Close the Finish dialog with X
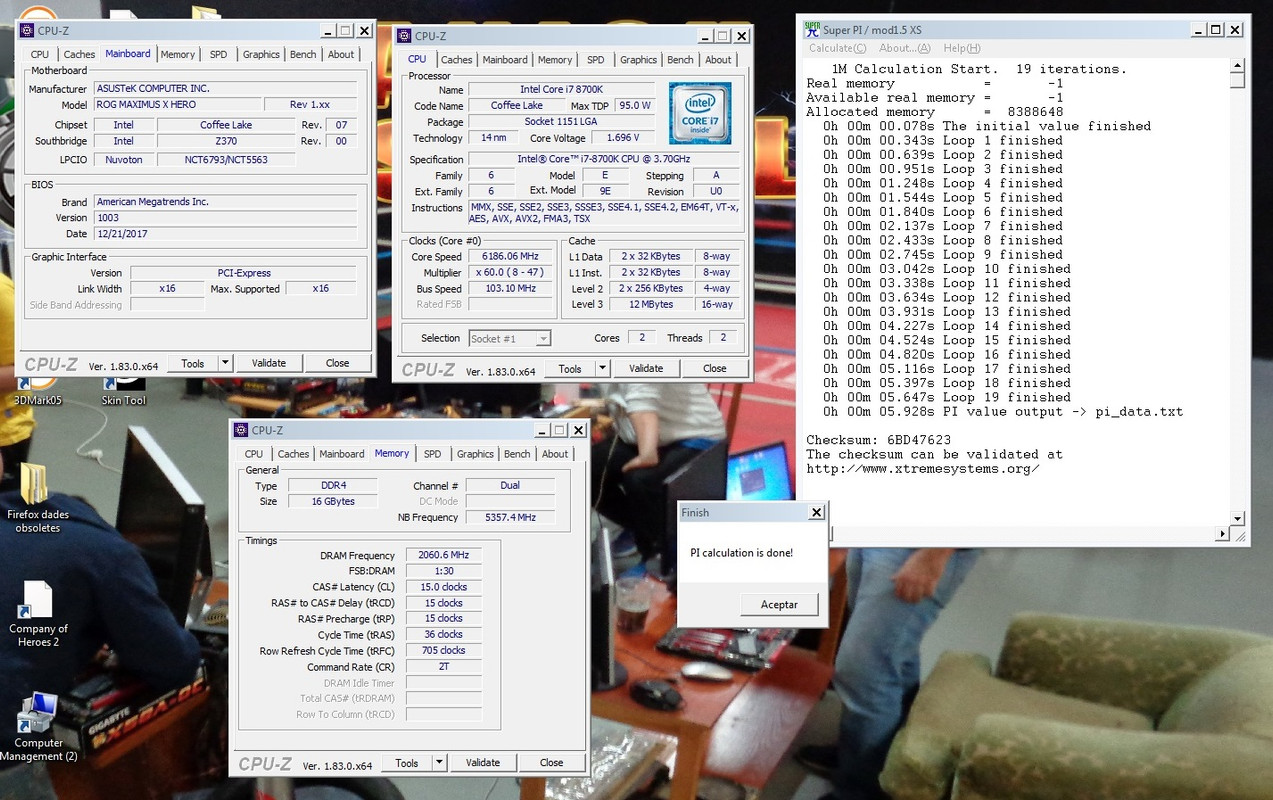Image resolution: width=1273 pixels, height=800 pixels. (816, 512)
